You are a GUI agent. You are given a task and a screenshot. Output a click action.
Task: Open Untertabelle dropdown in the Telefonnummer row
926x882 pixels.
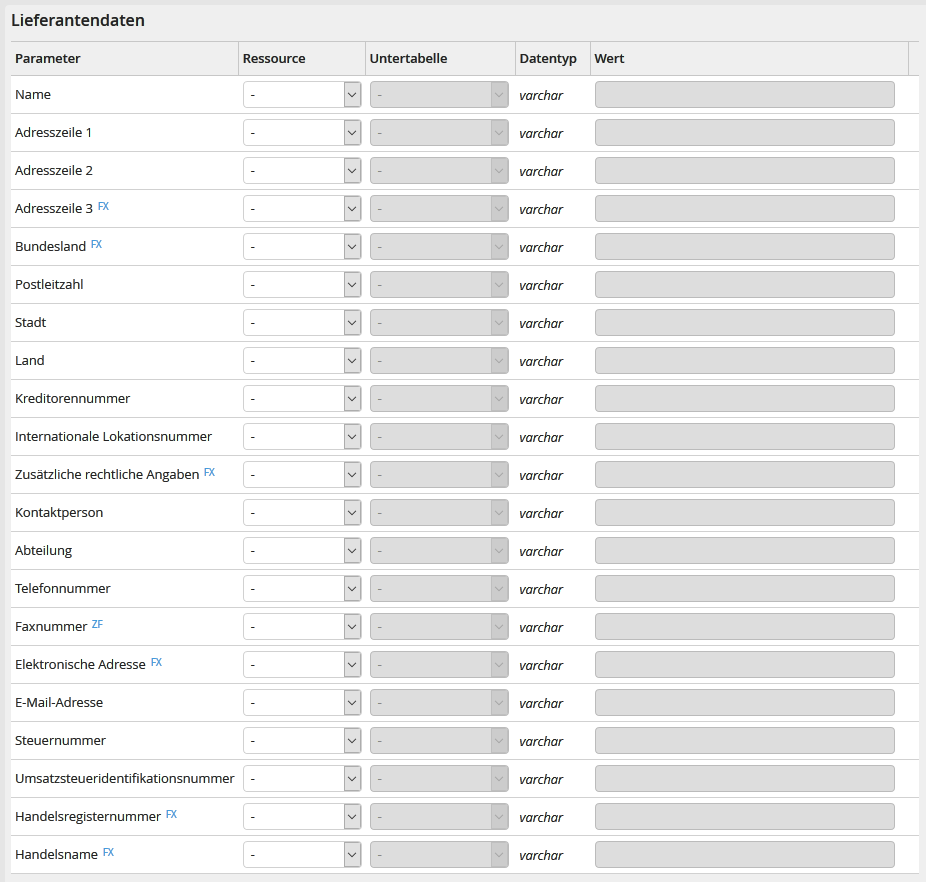439,589
